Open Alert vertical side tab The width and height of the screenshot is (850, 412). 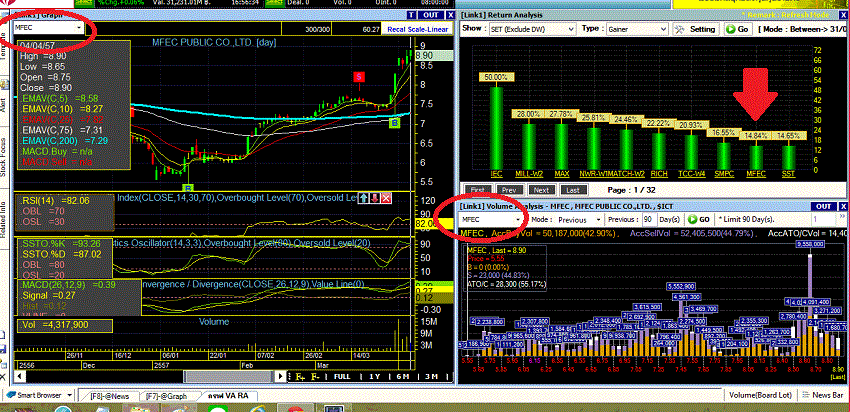coord(4,102)
